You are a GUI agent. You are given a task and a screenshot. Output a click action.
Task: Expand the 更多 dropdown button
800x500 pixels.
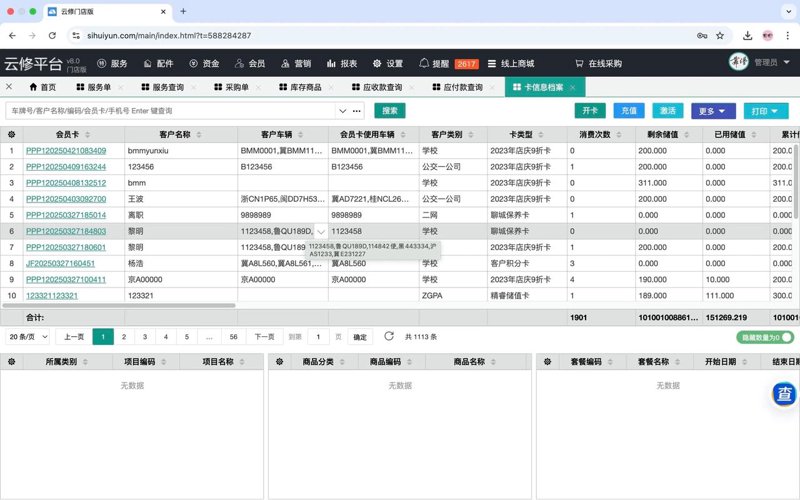[713, 111]
